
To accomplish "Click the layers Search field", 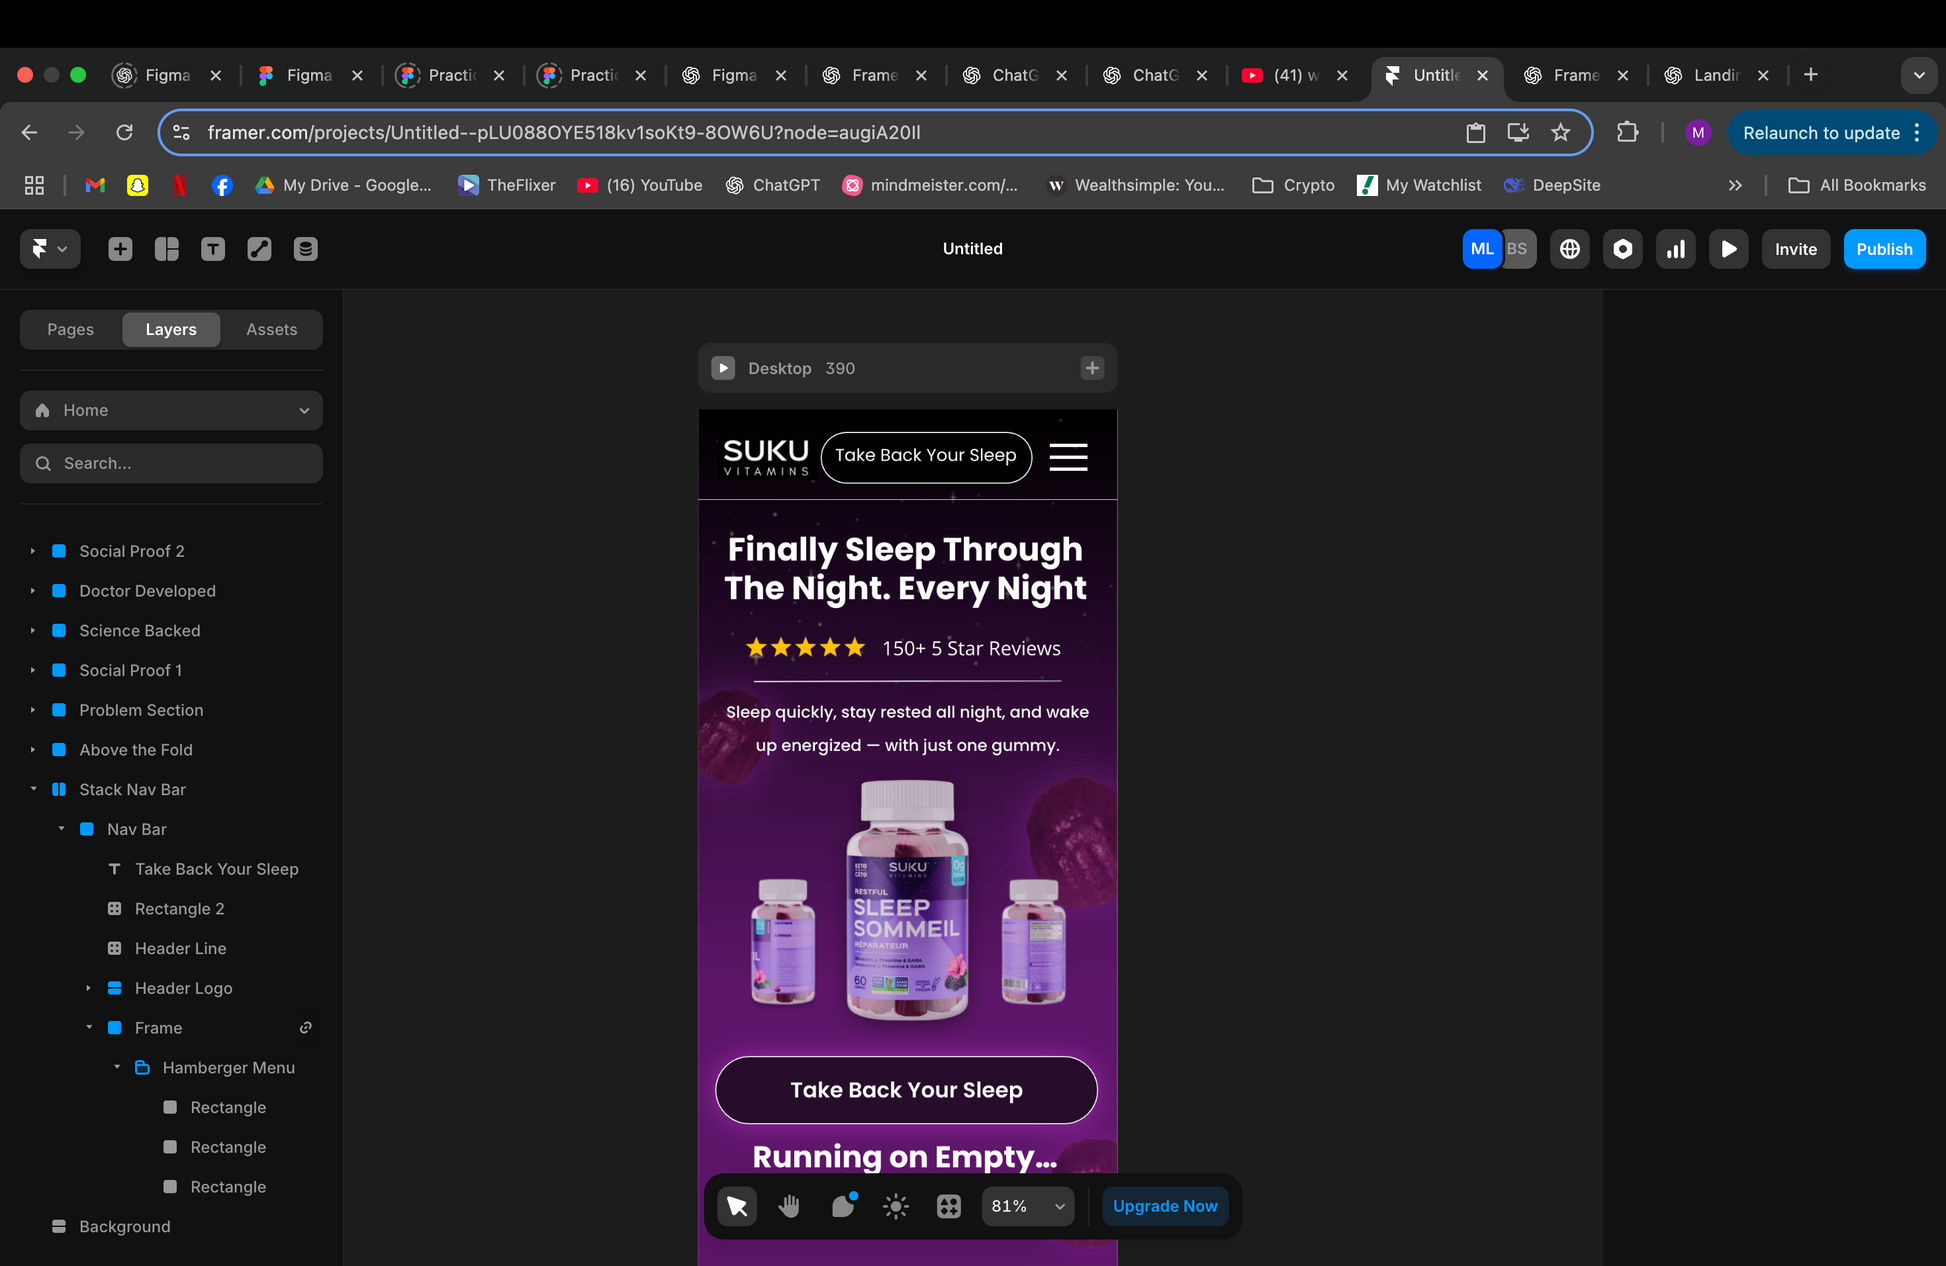I will pyautogui.click(x=171, y=463).
